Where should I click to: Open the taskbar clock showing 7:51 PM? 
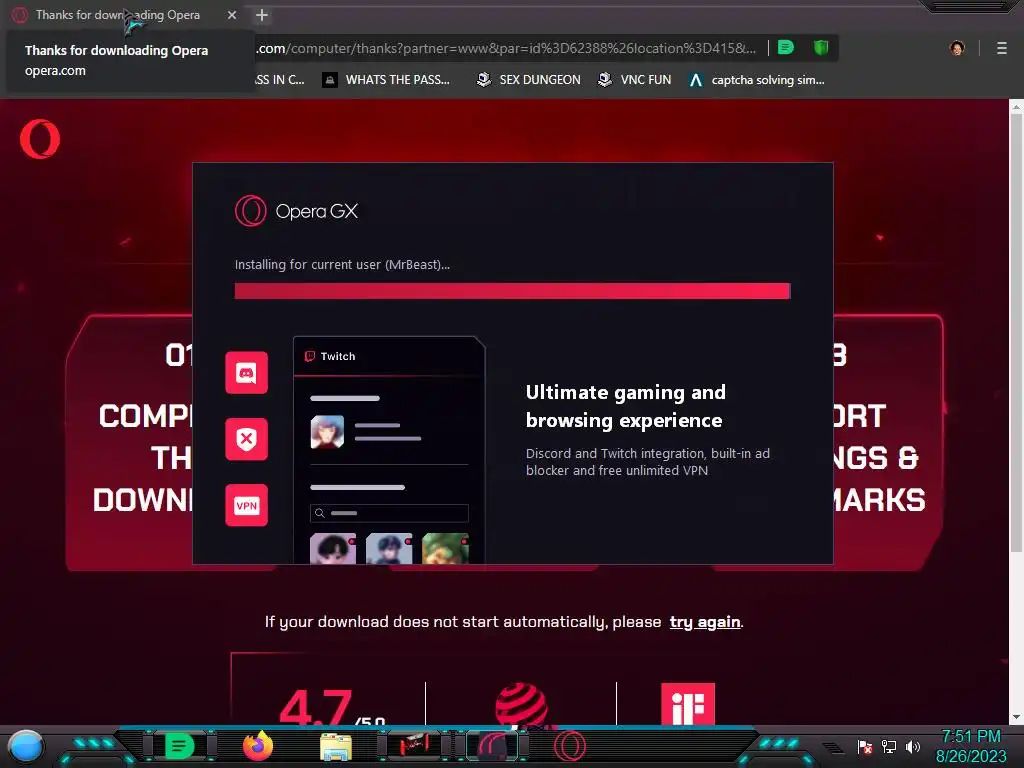pos(971,746)
